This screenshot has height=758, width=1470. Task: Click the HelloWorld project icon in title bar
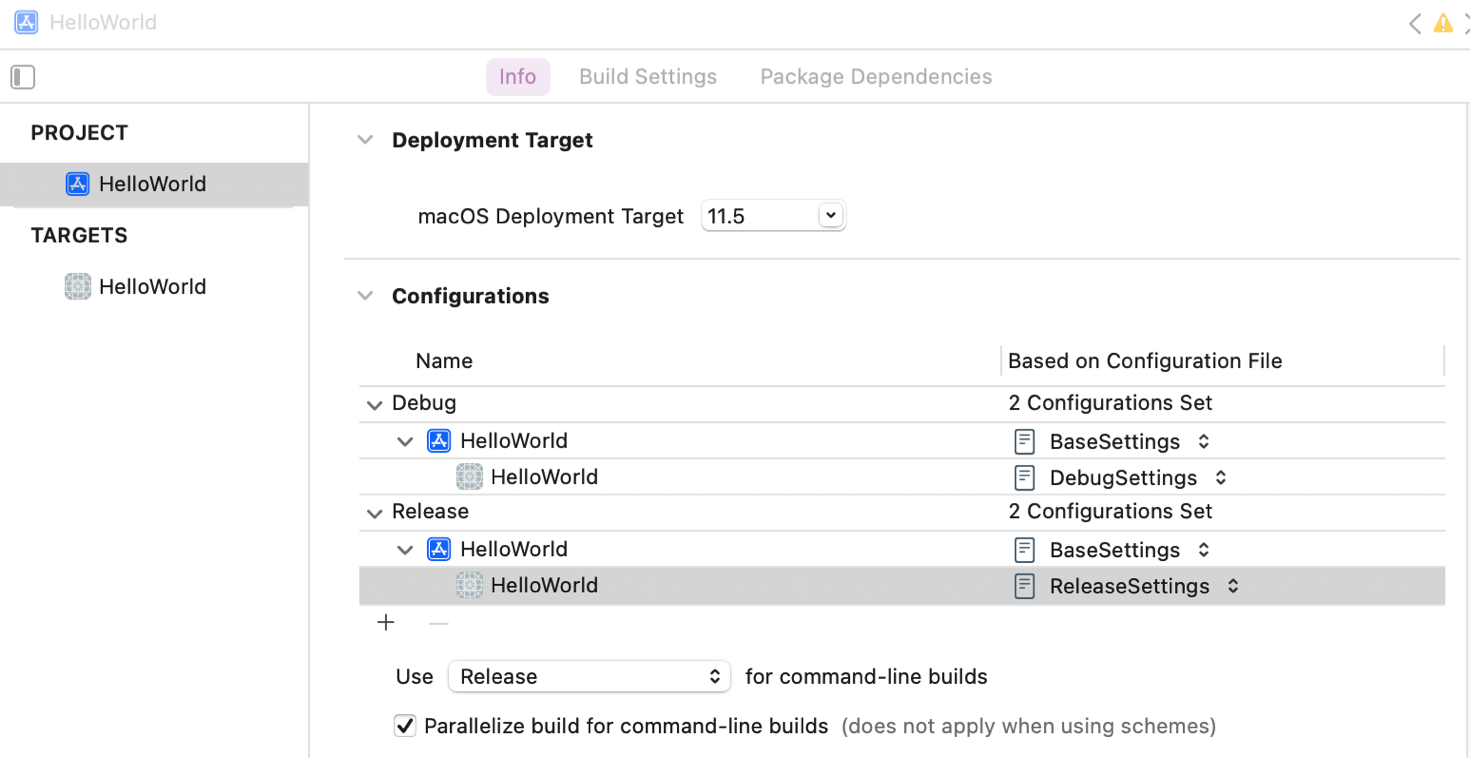(x=26, y=22)
